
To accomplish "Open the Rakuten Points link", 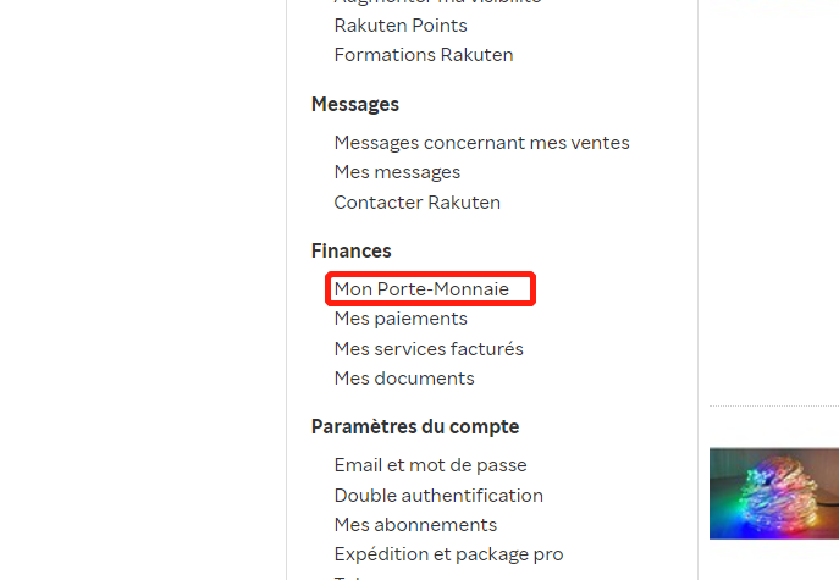I will tap(400, 25).
